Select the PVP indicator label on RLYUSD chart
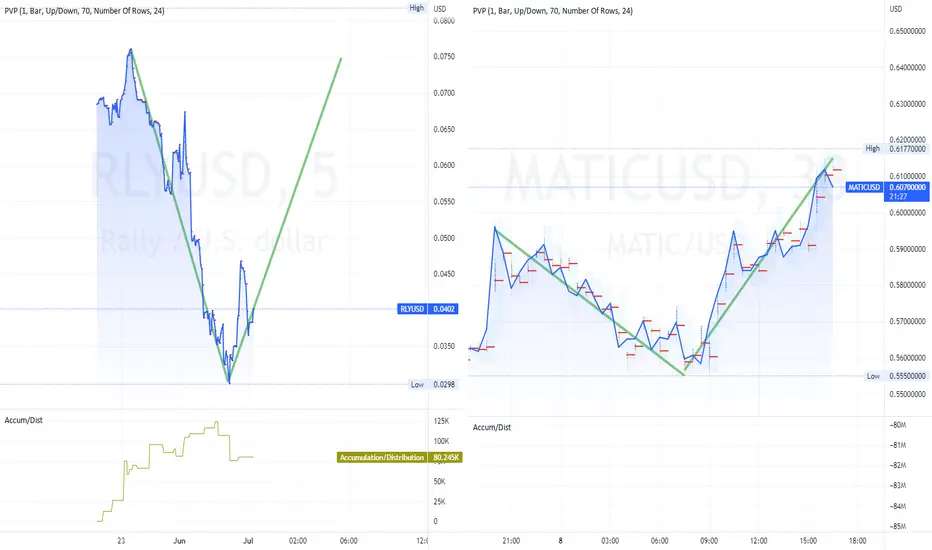 (84, 11)
